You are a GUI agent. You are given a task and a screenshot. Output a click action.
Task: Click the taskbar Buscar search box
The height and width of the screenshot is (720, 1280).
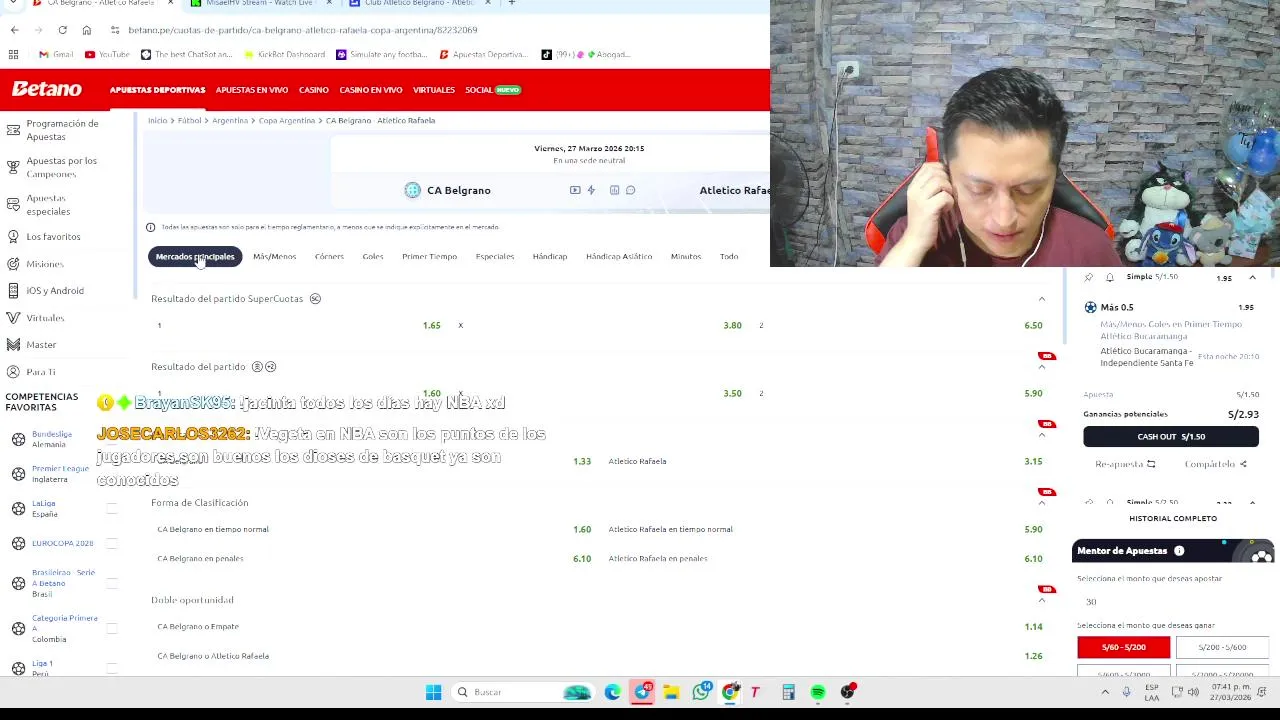(x=520, y=692)
